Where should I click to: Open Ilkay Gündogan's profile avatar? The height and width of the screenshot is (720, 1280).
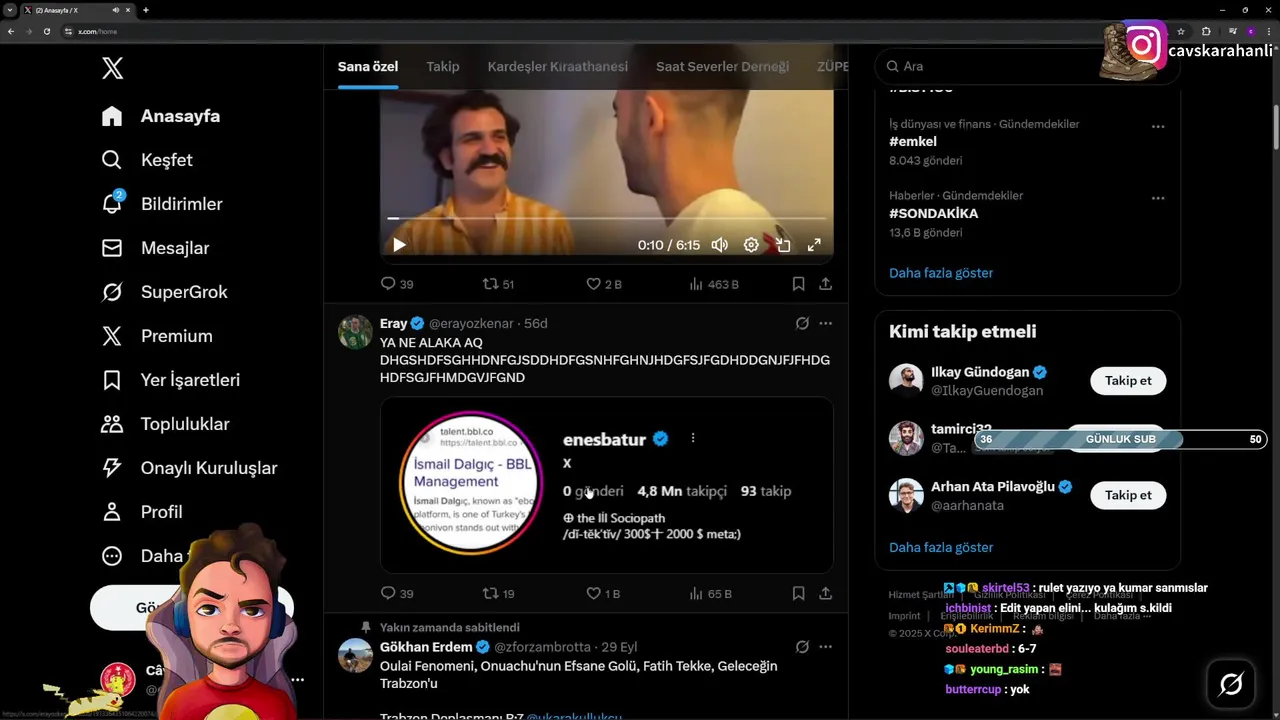[906, 381]
